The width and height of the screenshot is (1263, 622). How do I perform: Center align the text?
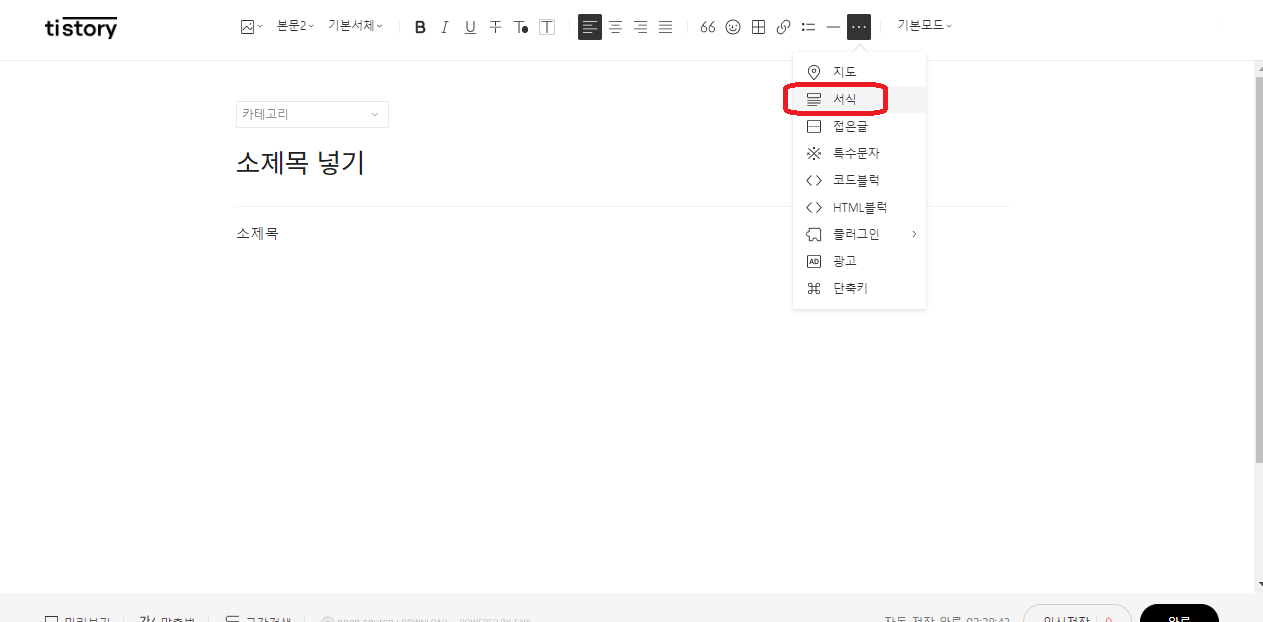(615, 27)
